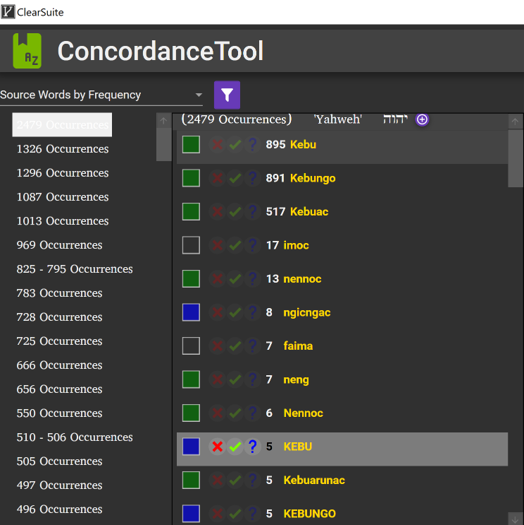The height and width of the screenshot is (525, 524).
Task: Click the word Kebuarunac in the list
Action: point(314,480)
